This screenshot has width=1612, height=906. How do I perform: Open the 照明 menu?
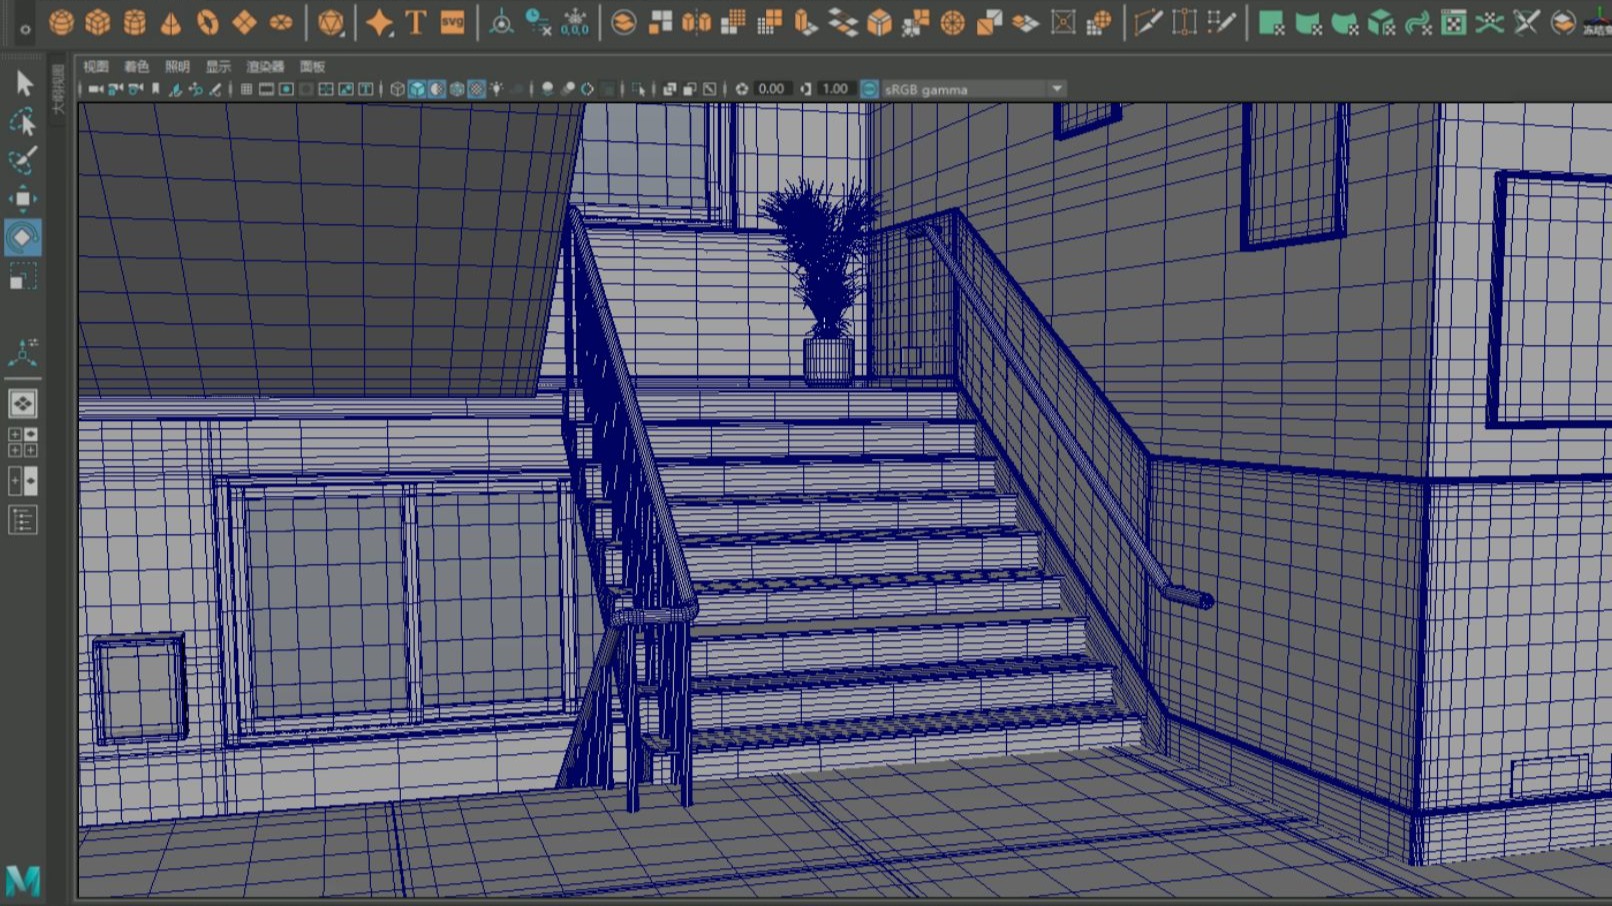coord(178,67)
